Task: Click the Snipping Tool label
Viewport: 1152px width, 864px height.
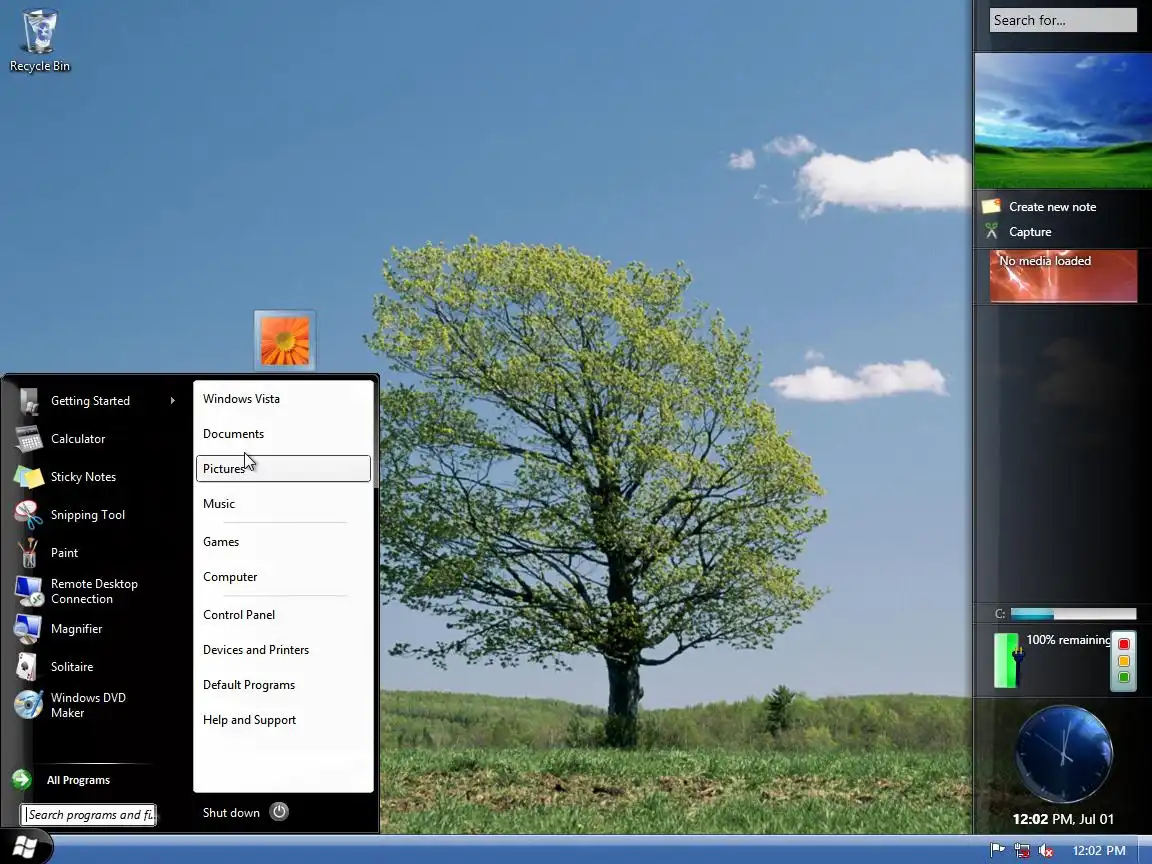Action: 87,516
